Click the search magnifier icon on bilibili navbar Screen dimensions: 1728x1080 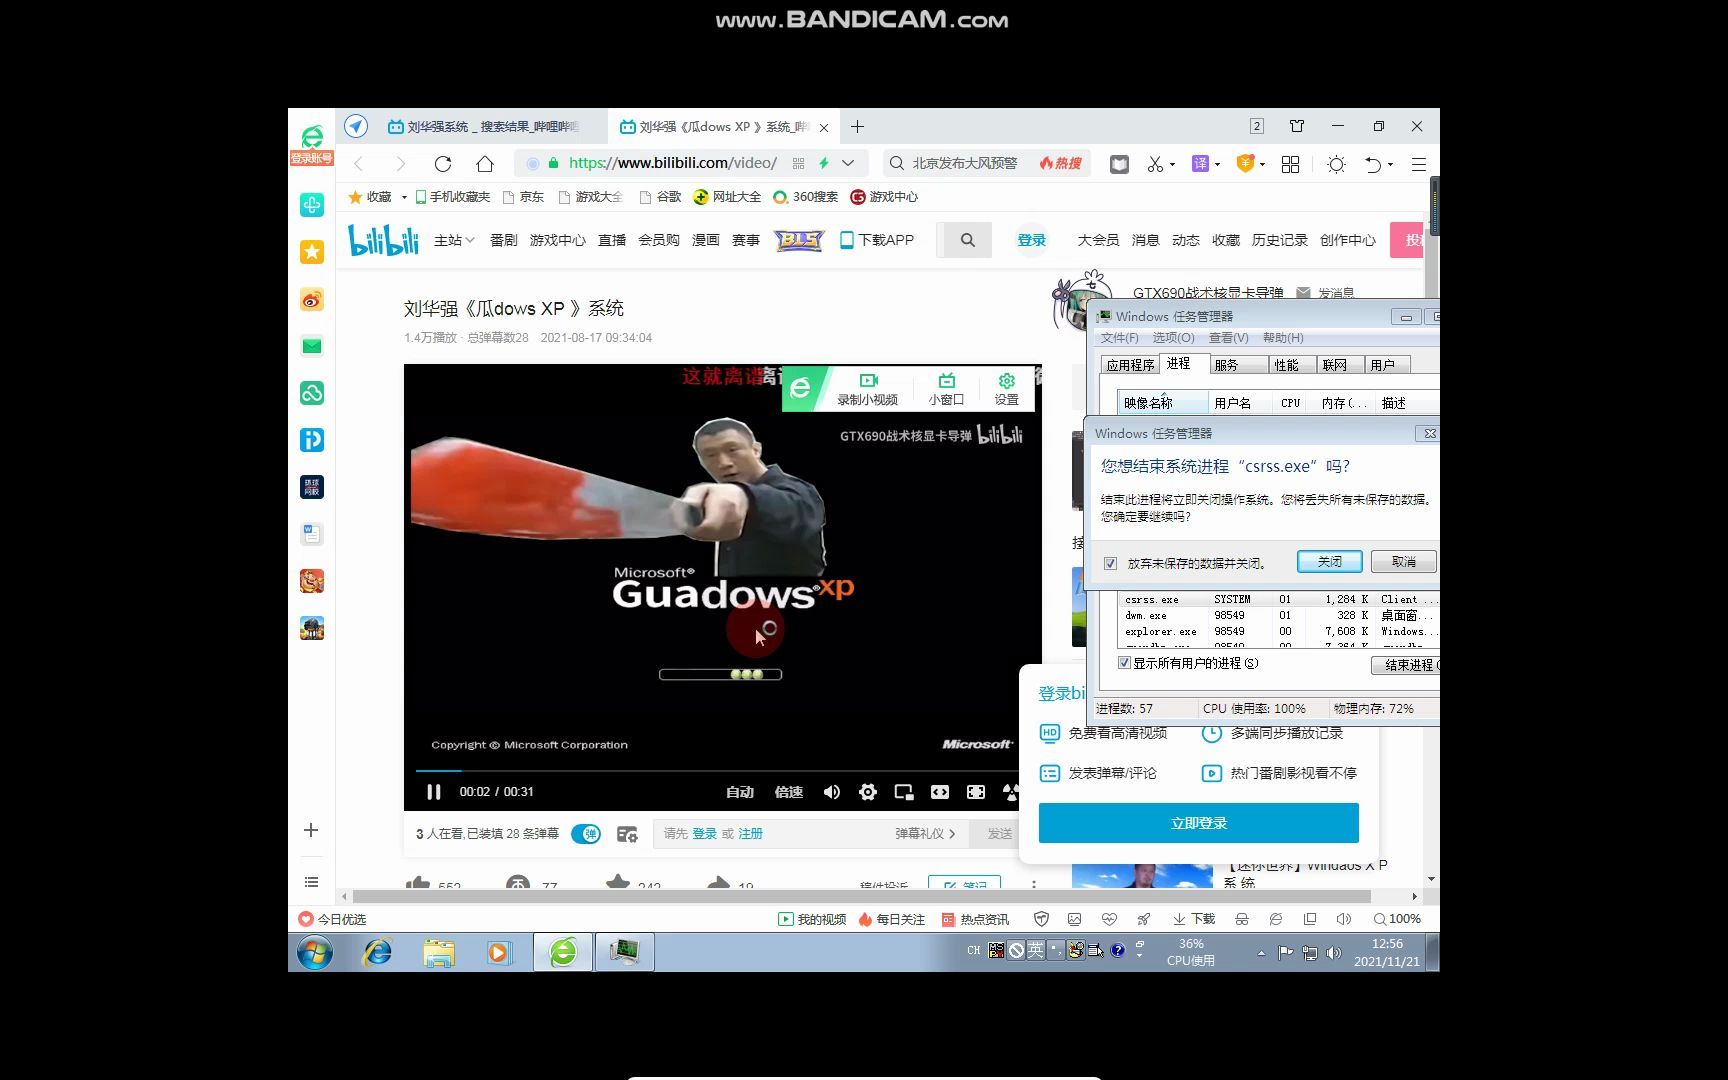964,240
